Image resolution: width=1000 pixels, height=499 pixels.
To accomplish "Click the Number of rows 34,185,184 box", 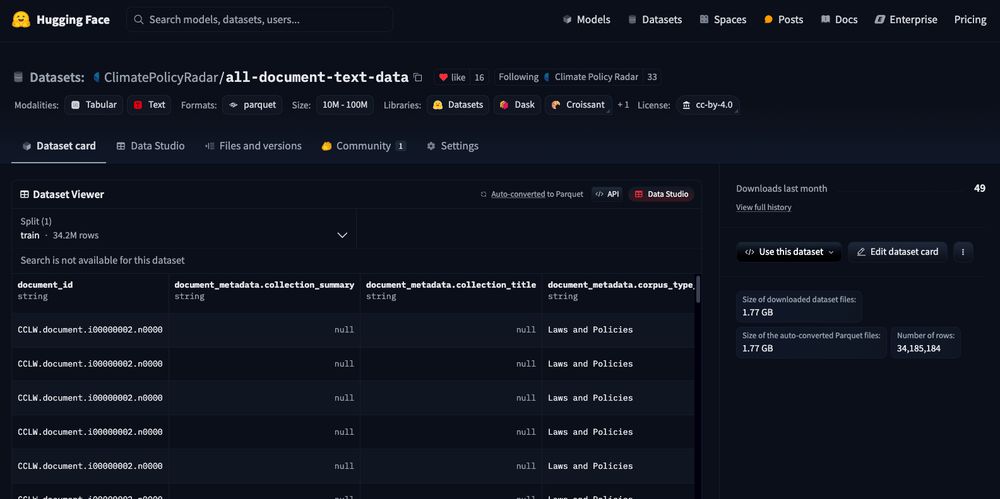I will [926, 343].
